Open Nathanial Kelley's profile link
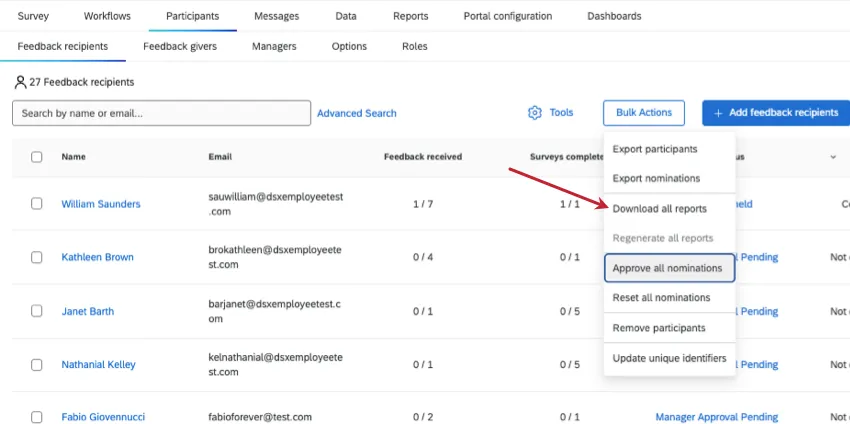 [x=99, y=364]
